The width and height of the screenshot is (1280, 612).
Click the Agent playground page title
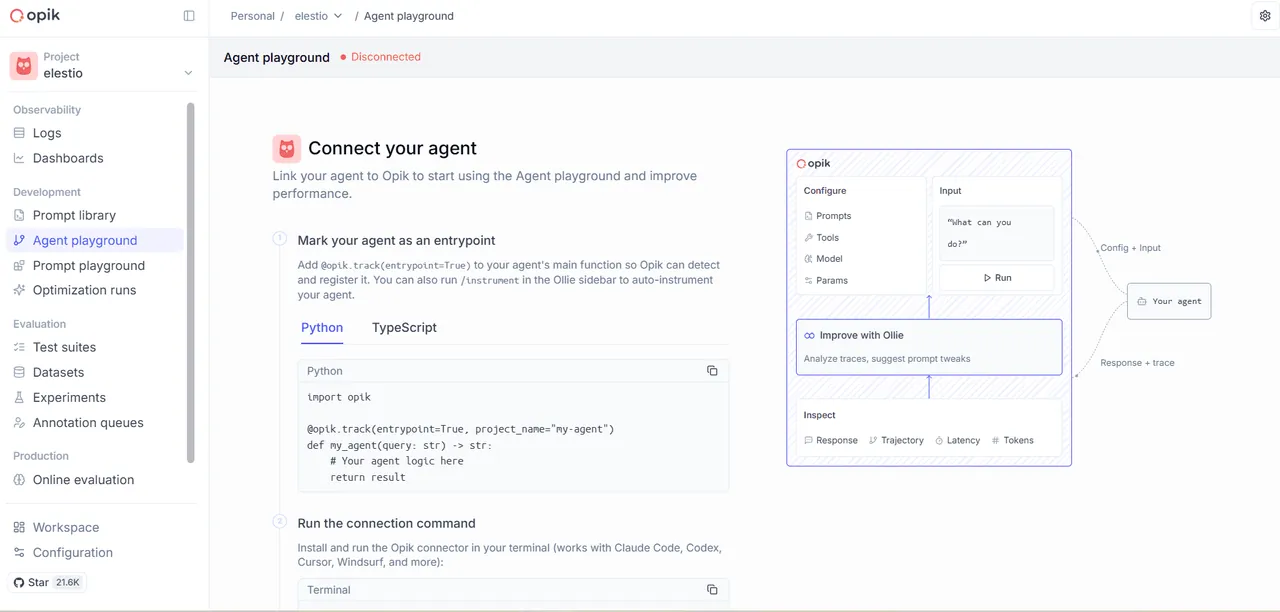pyautogui.click(x=277, y=57)
